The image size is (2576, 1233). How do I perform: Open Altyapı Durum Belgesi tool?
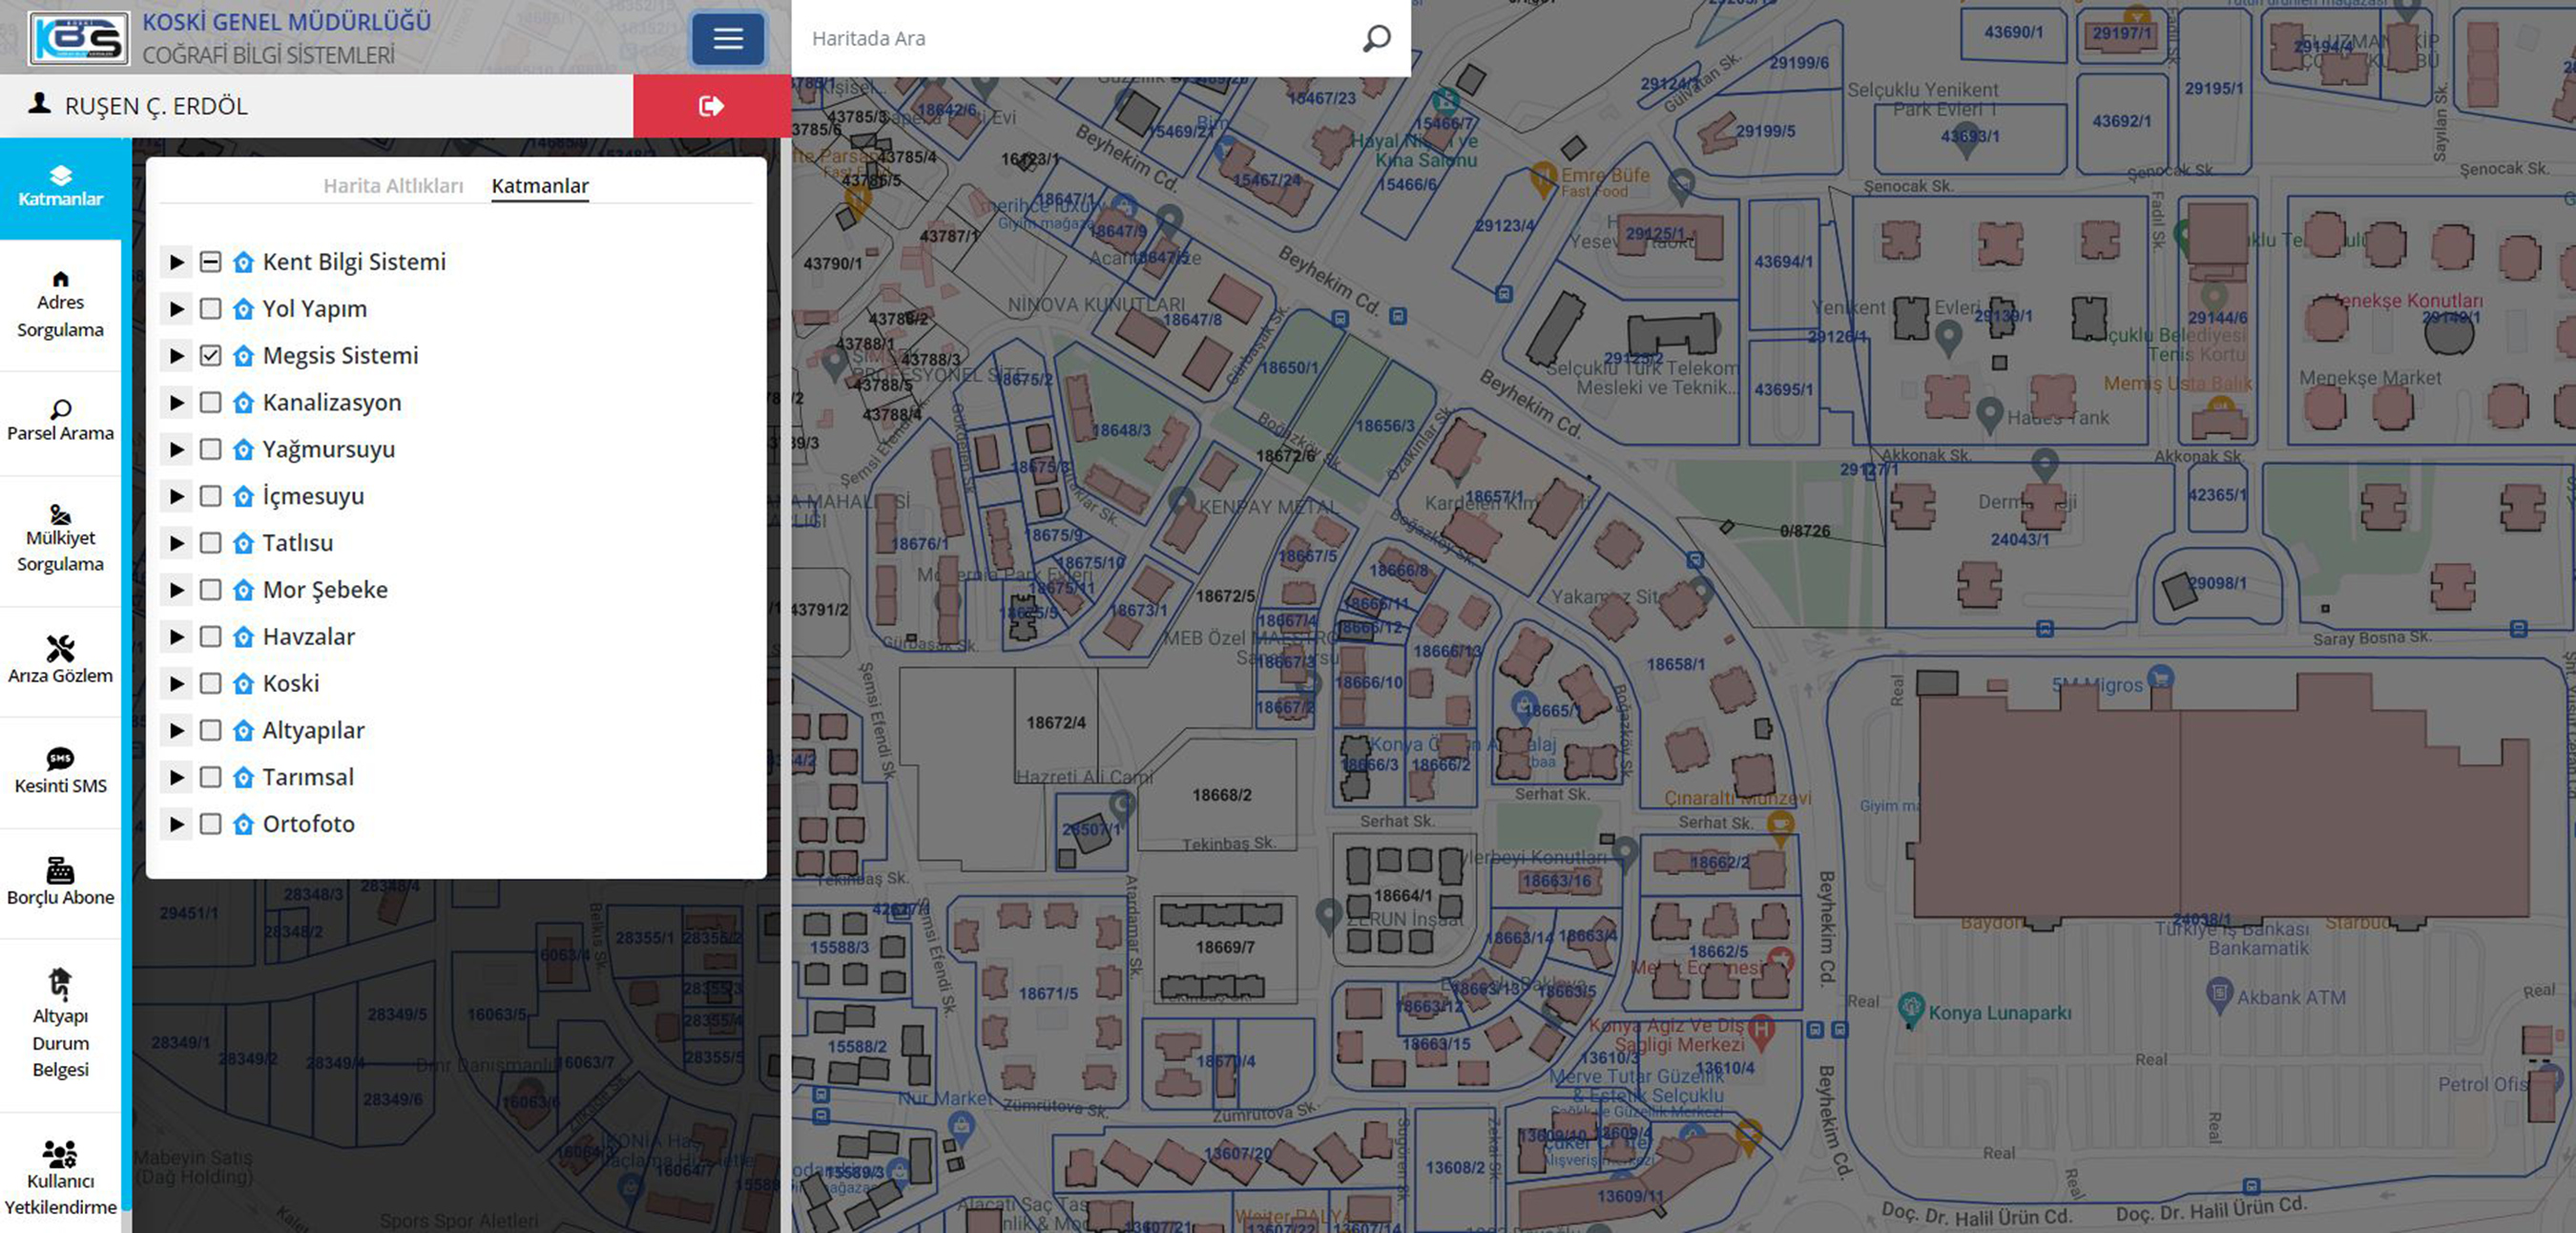60,1024
